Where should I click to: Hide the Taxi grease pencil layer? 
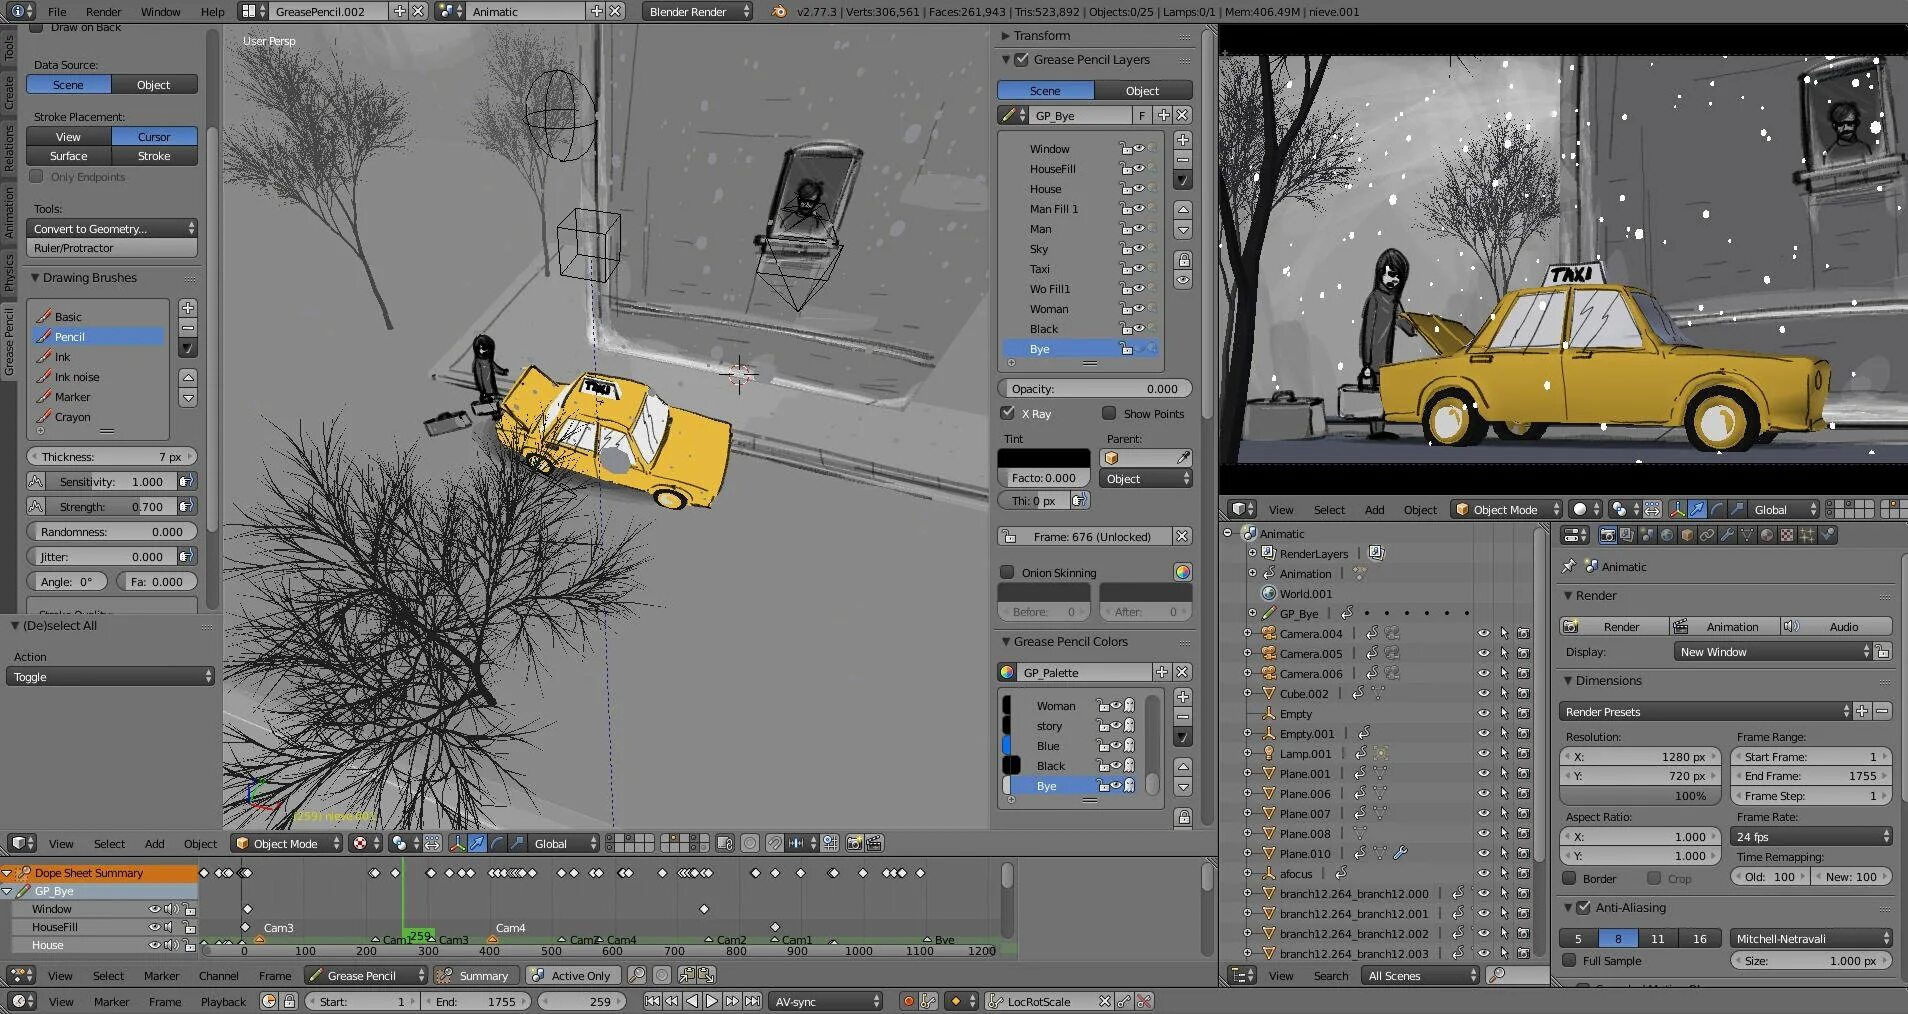[1138, 269]
